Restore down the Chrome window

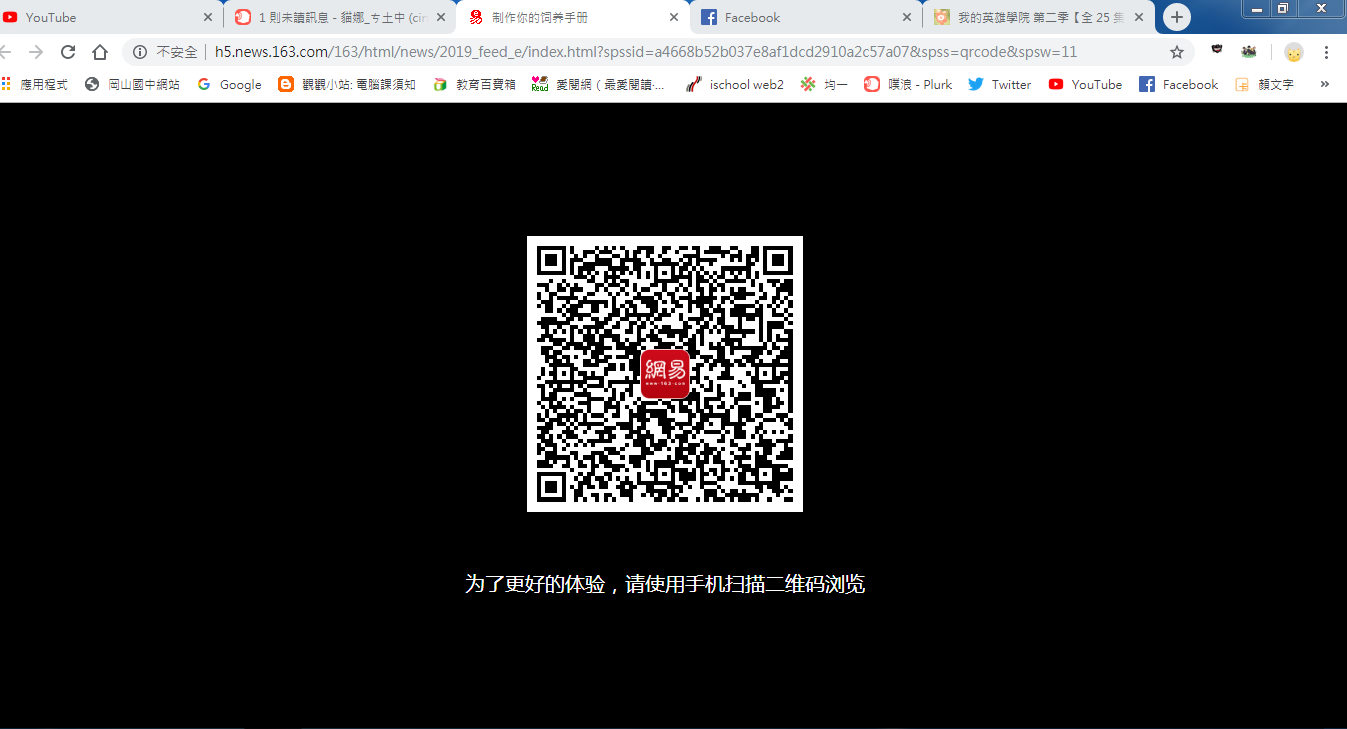click(1283, 8)
